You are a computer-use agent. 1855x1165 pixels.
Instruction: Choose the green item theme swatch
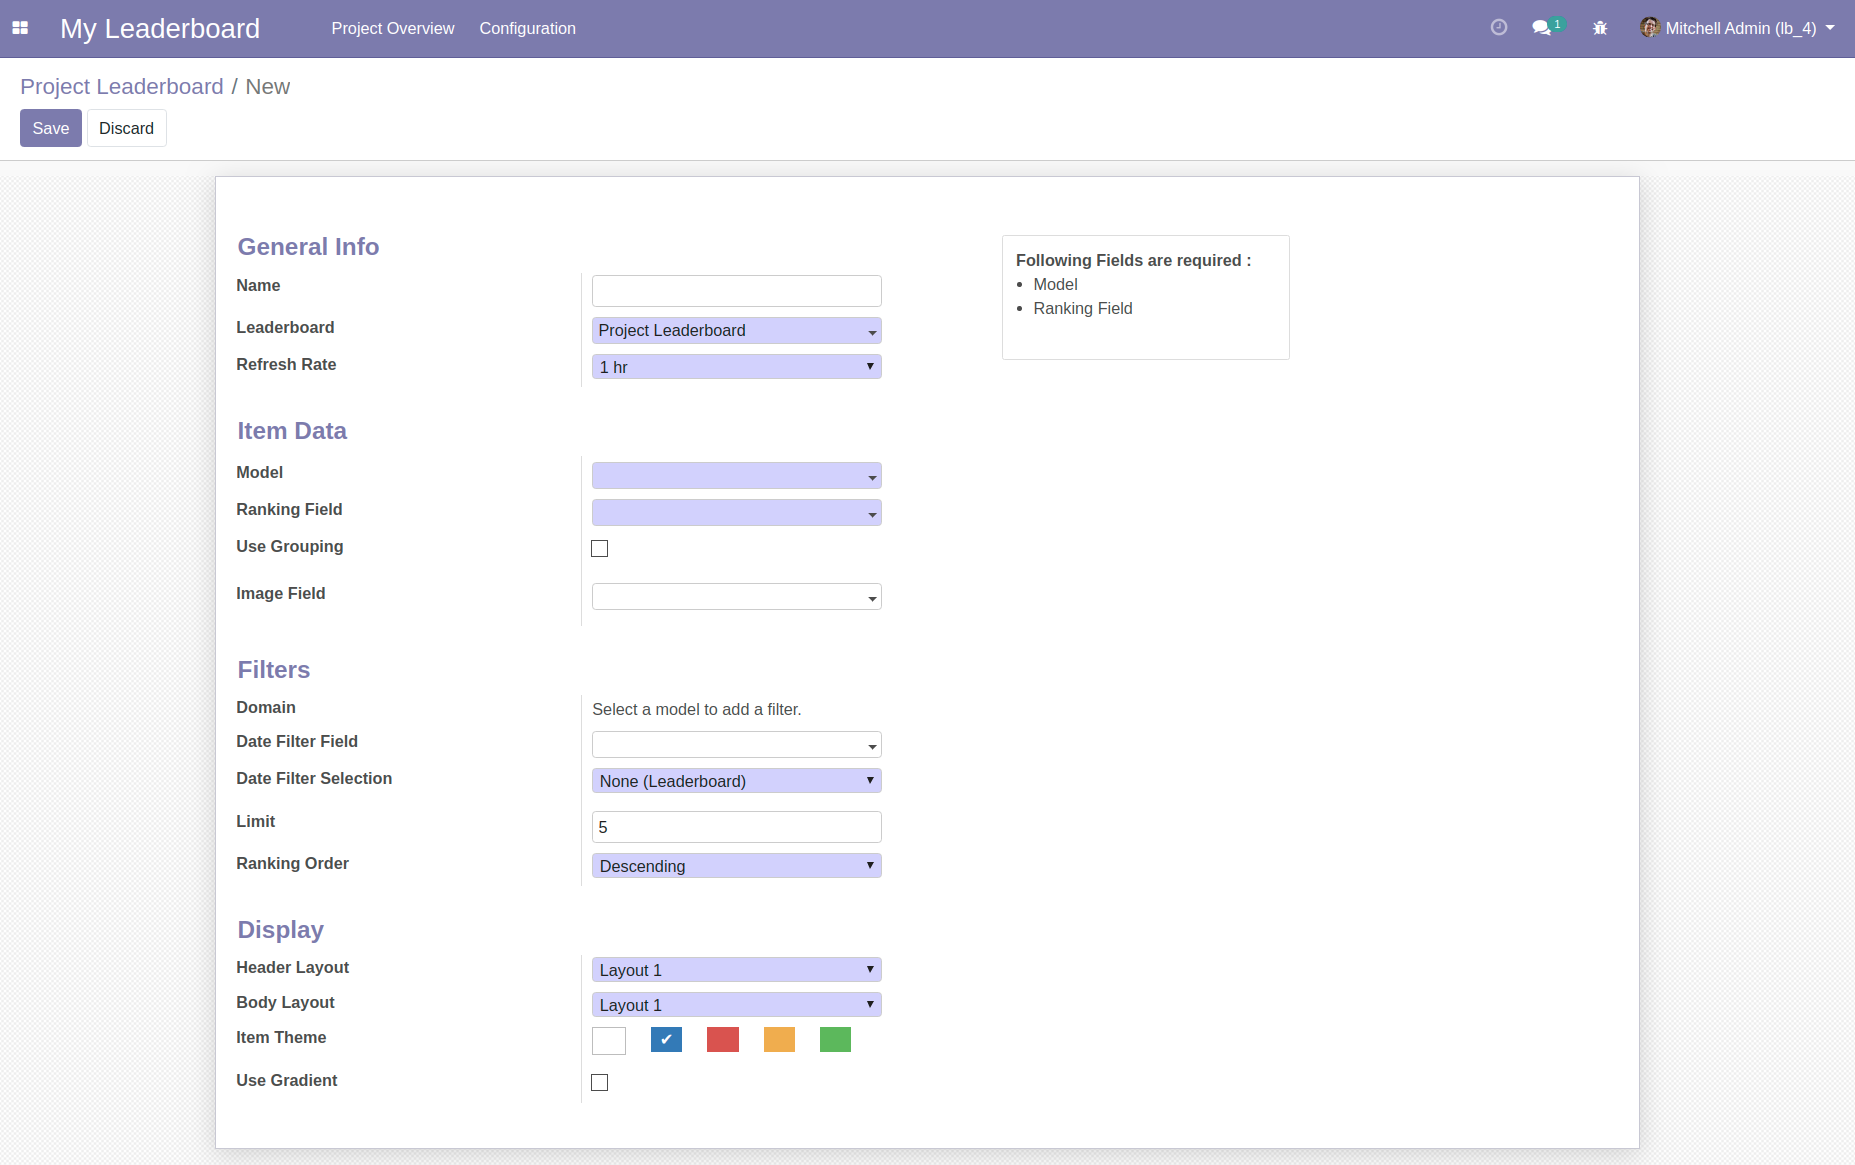835,1040
